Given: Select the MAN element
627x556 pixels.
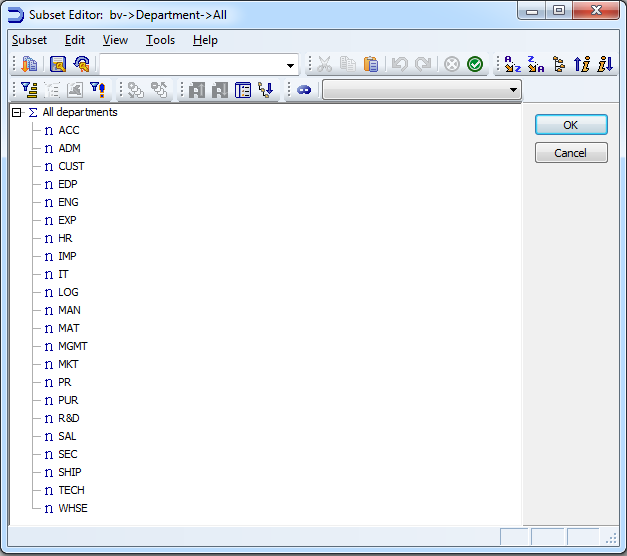Looking at the screenshot, I should (69, 310).
